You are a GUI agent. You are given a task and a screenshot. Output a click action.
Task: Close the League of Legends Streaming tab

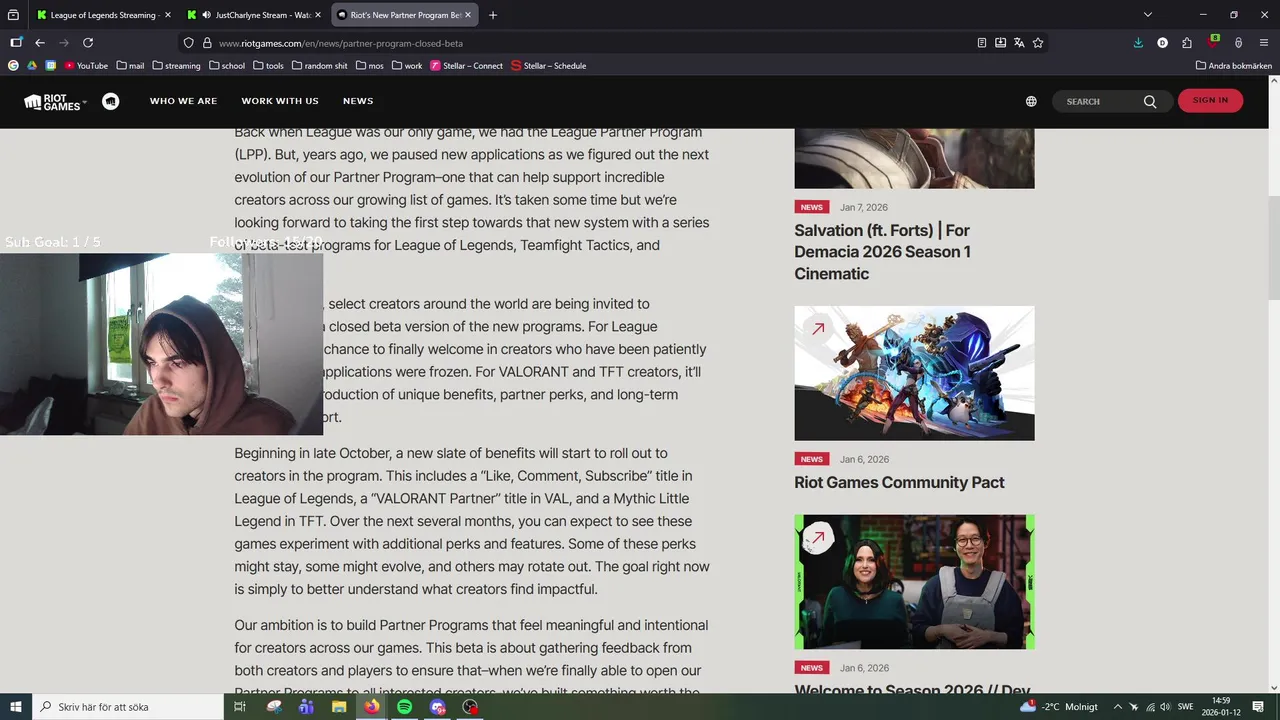(x=167, y=15)
